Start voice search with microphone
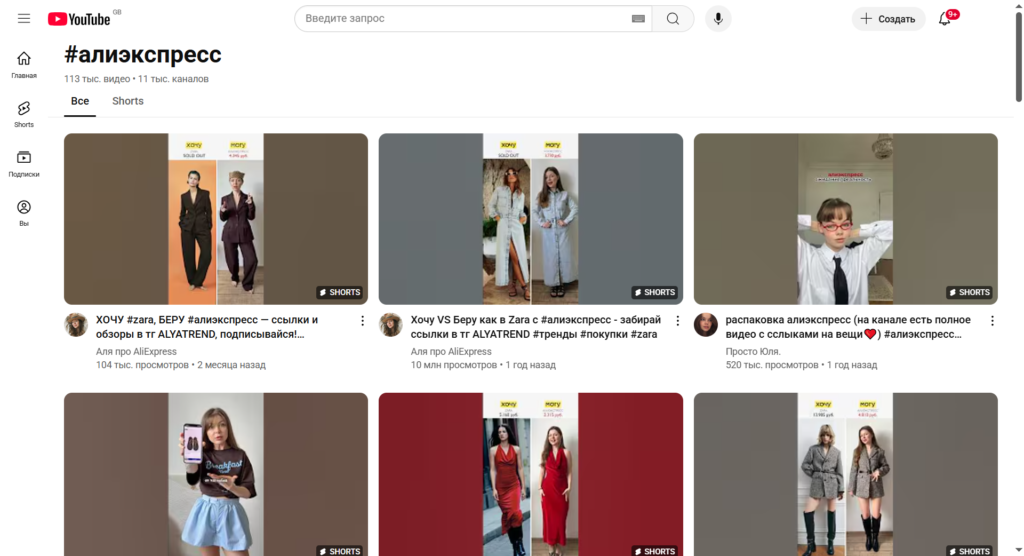The image size is (1024, 556). pyautogui.click(x=718, y=19)
